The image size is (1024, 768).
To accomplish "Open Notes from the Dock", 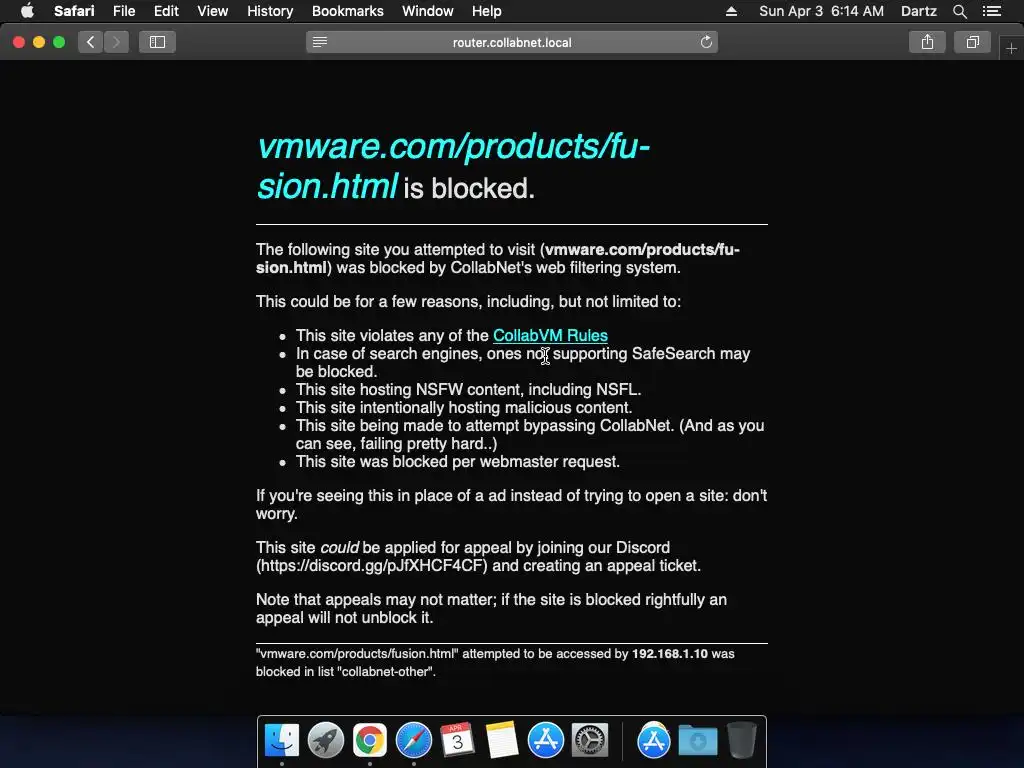I will point(502,740).
